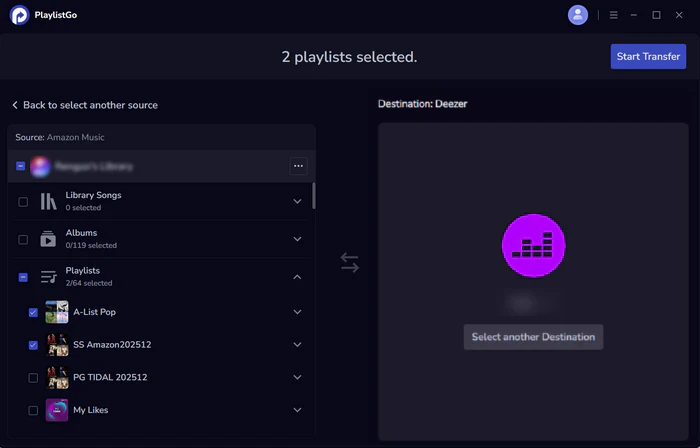Collapse the Playlists section
Screen dimensions: 700x448
pyautogui.click(x=297, y=277)
